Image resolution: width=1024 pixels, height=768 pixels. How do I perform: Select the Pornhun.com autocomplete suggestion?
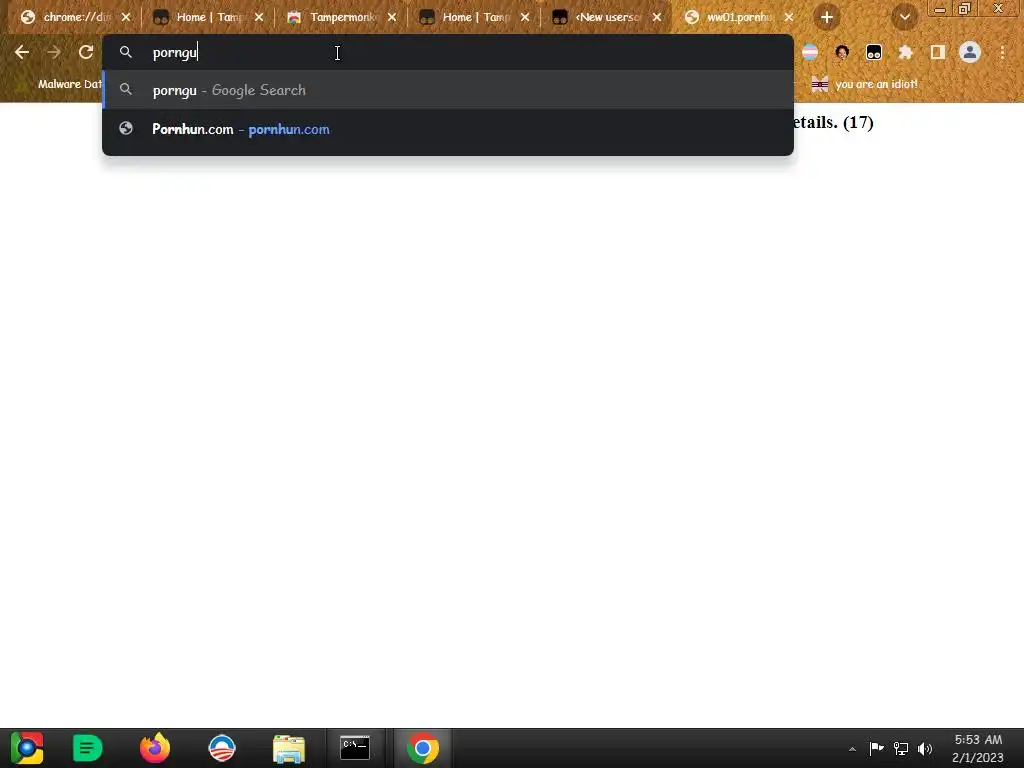pos(448,129)
